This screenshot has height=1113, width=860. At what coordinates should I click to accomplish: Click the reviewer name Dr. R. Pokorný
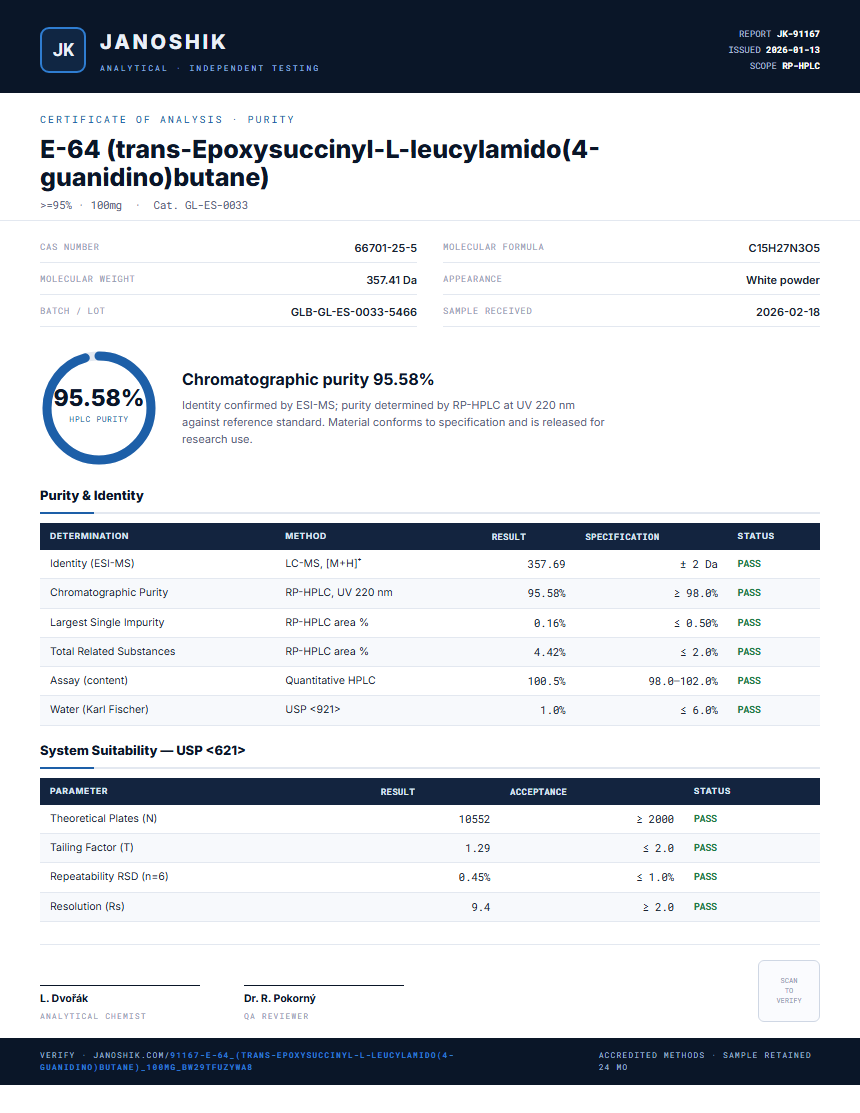[280, 998]
